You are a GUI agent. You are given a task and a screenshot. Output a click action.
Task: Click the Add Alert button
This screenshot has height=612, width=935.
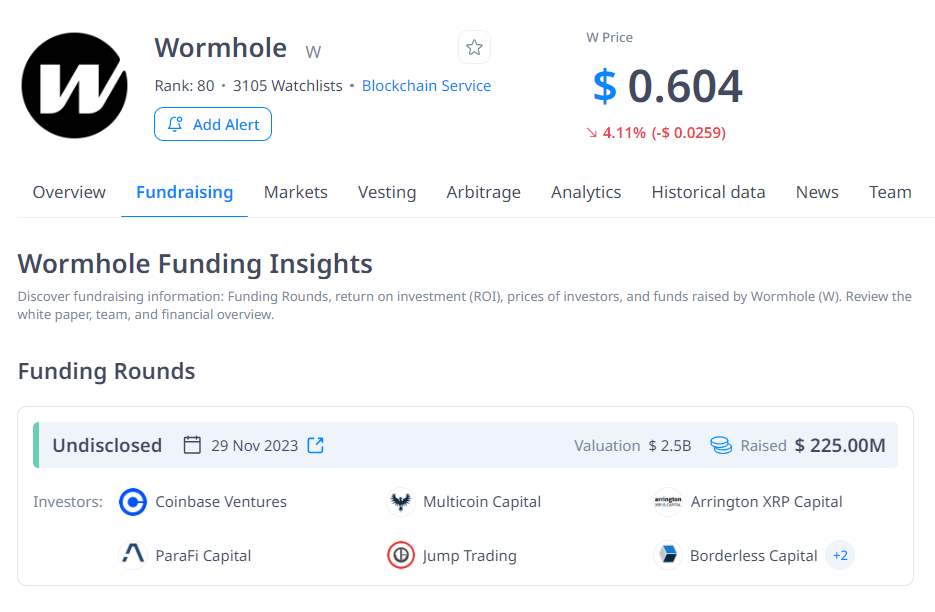point(213,124)
